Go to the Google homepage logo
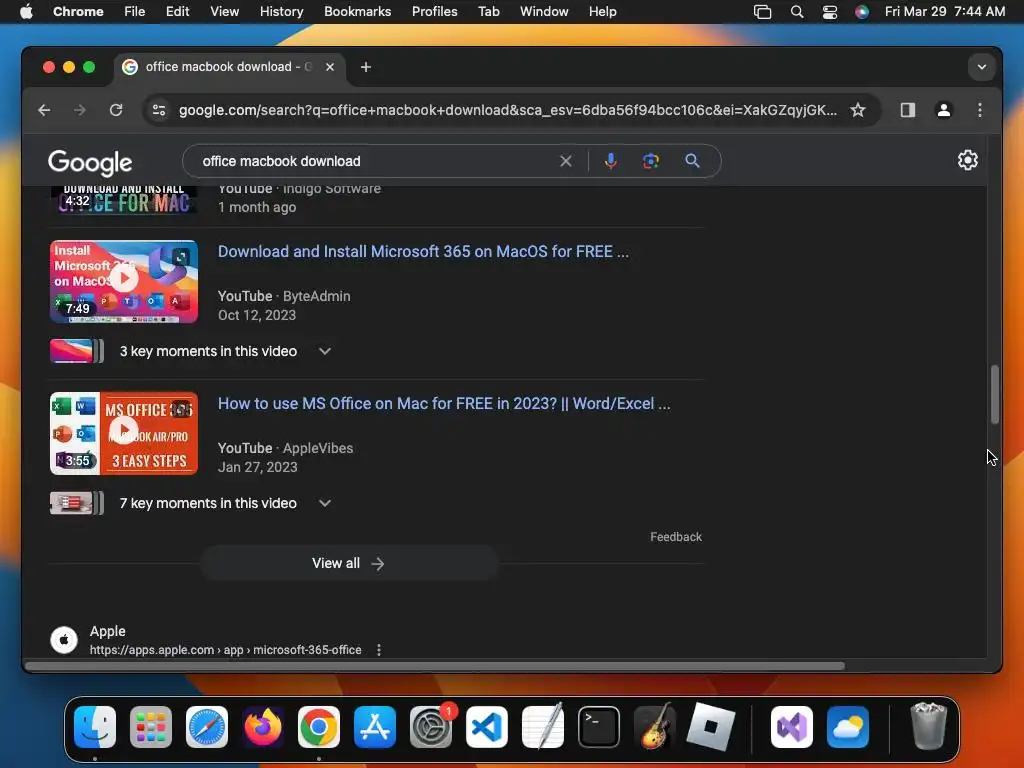Image resolution: width=1024 pixels, height=768 pixels. [90, 163]
